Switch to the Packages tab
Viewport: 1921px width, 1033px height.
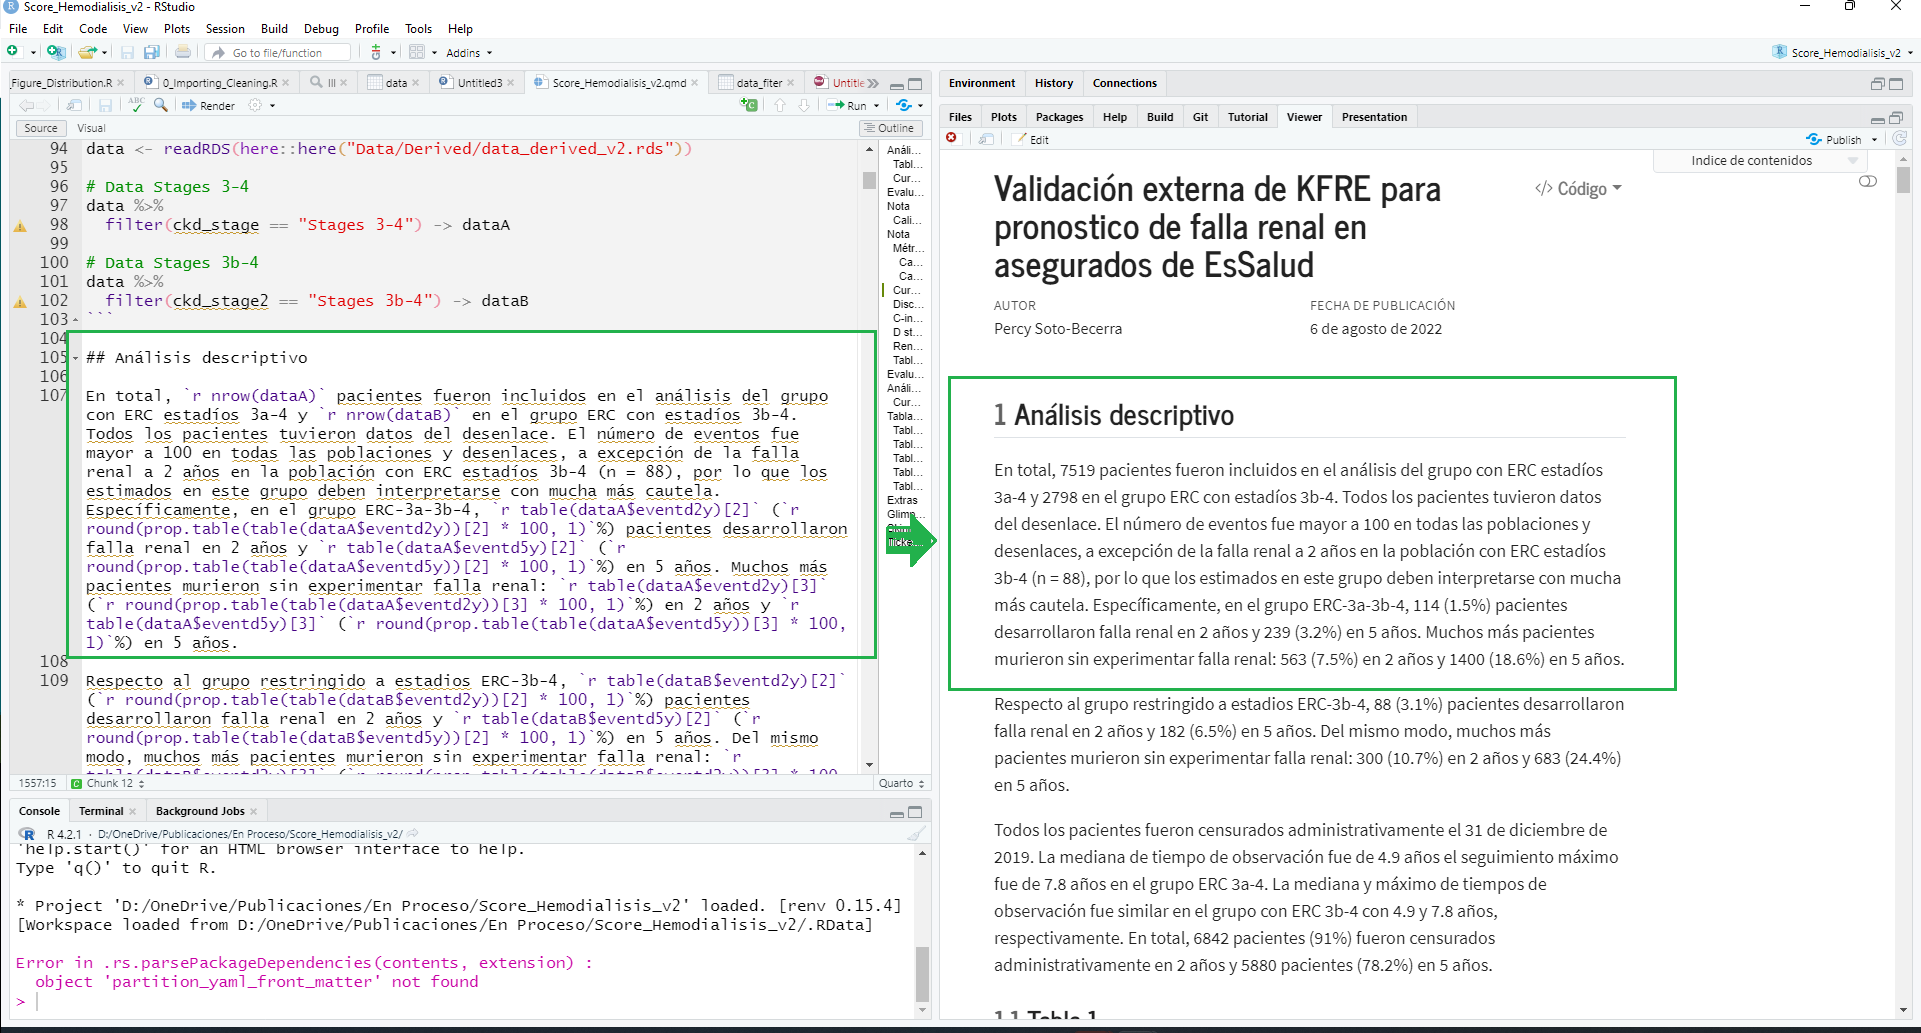click(1059, 117)
